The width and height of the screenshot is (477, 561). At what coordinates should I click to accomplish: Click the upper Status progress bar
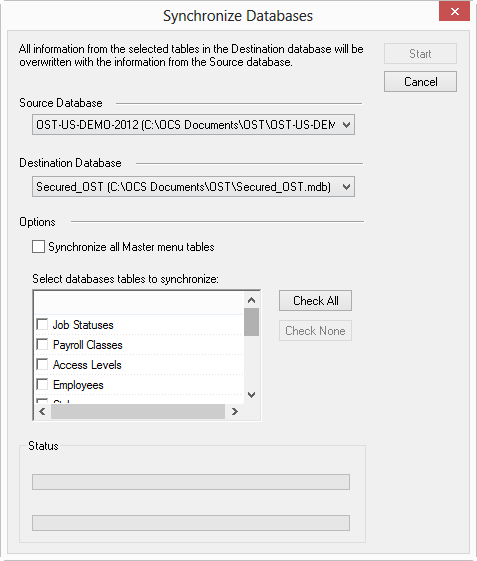(x=191, y=482)
